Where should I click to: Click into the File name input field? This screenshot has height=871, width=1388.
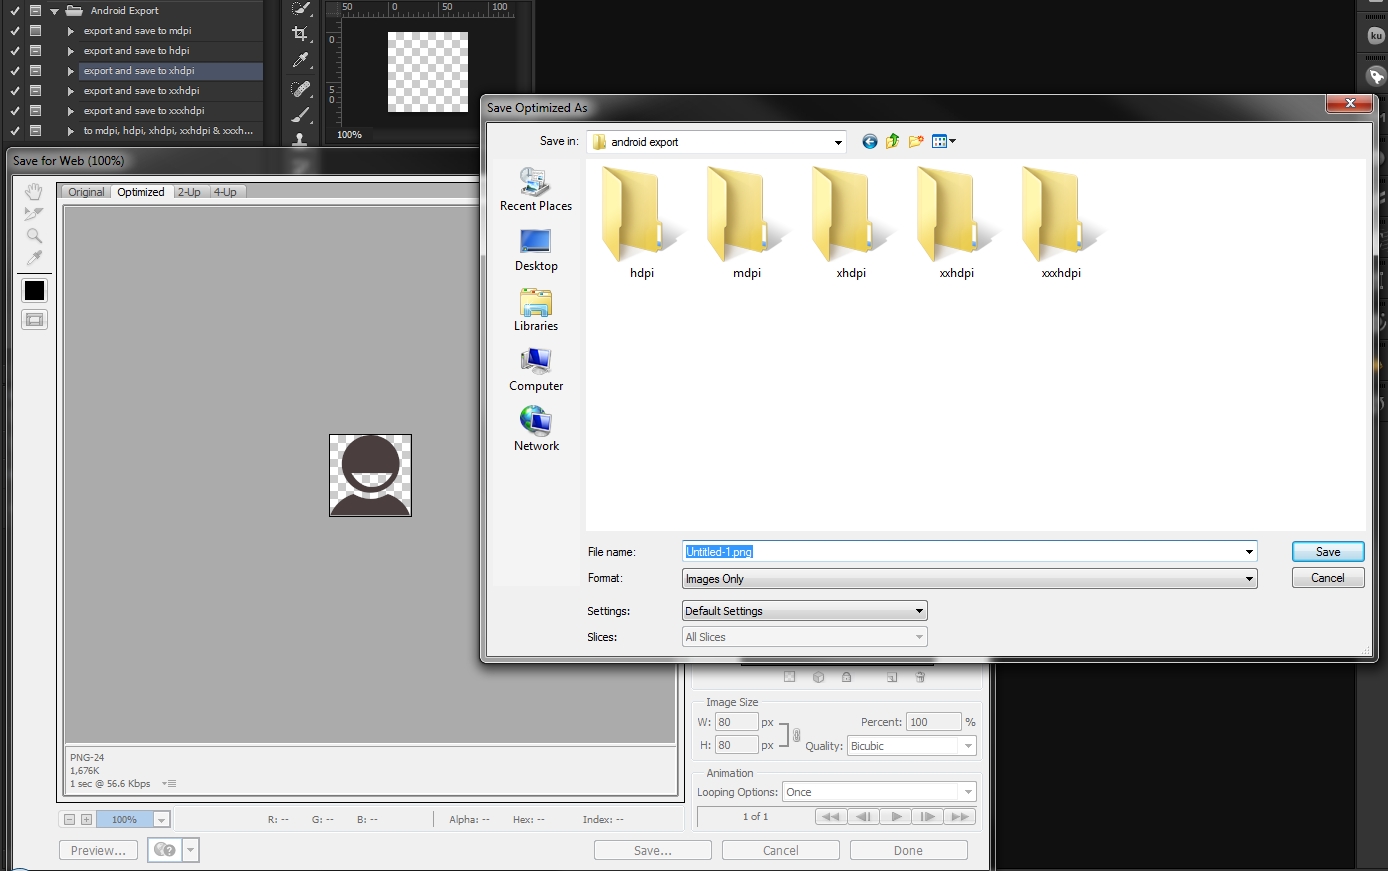[x=900, y=551]
